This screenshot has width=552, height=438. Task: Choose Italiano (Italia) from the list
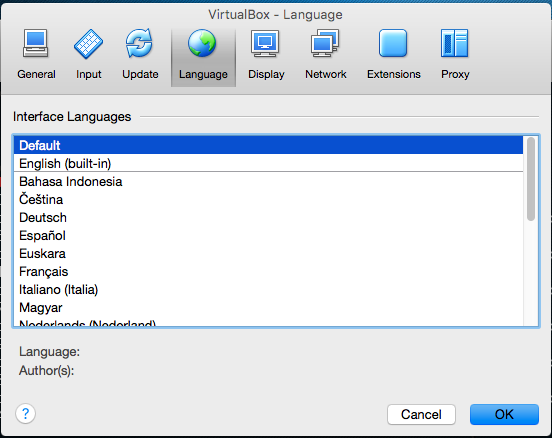click(x=268, y=289)
